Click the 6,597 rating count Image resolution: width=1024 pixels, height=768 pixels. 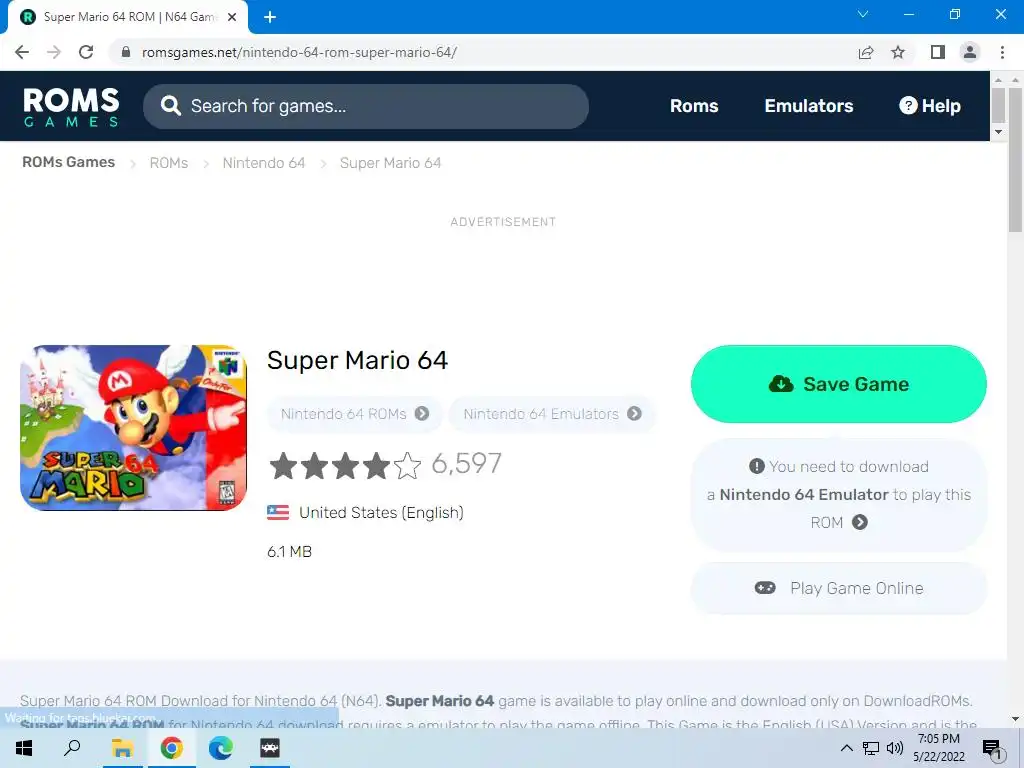click(x=466, y=464)
